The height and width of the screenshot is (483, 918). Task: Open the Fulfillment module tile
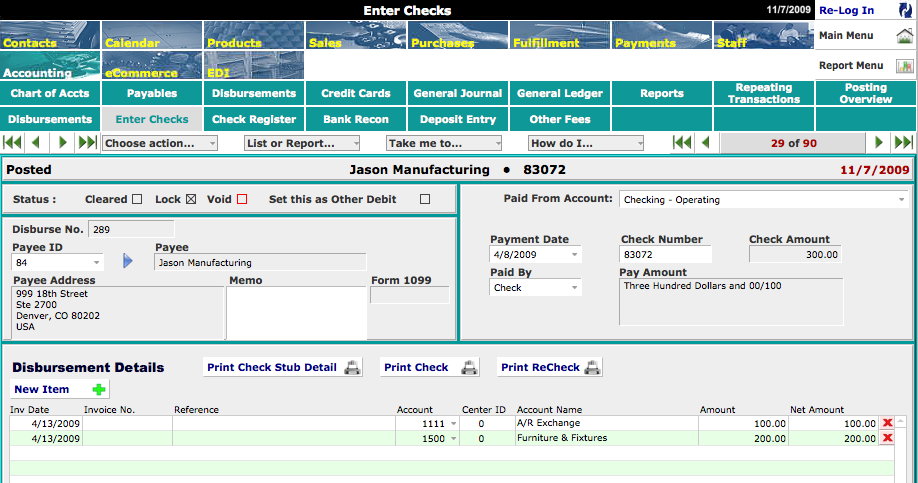[x=560, y=35]
